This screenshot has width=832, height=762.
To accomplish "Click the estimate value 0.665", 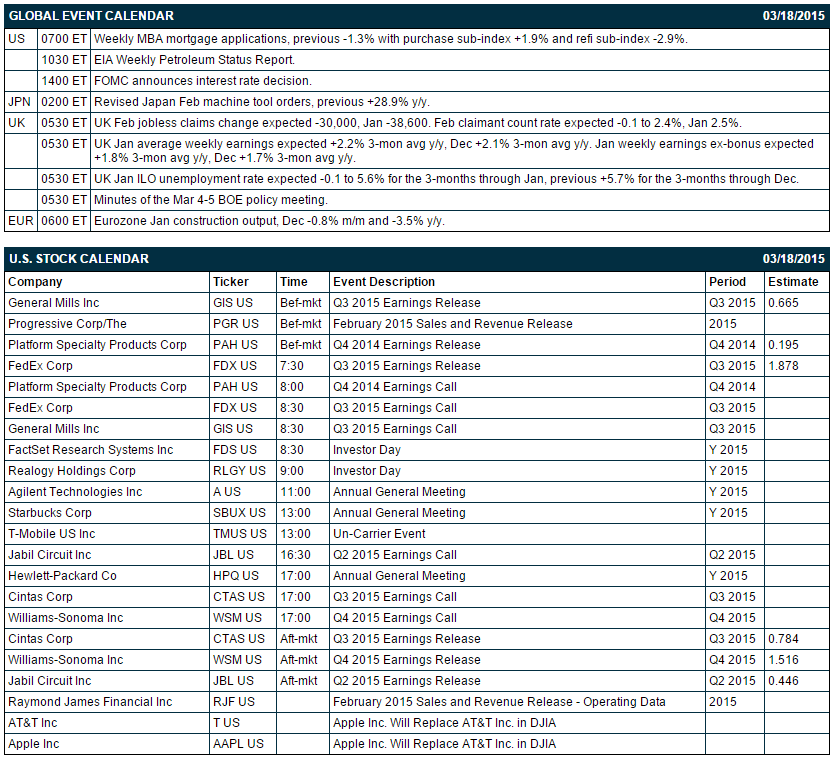I will pyautogui.click(x=783, y=303).
